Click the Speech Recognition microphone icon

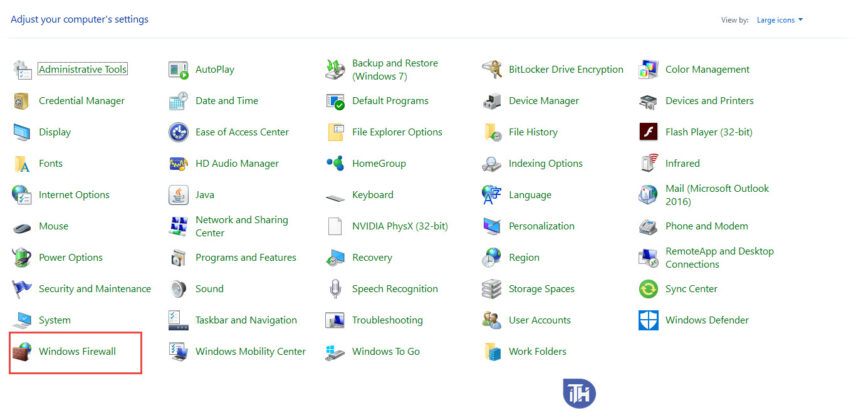coord(336,289)
